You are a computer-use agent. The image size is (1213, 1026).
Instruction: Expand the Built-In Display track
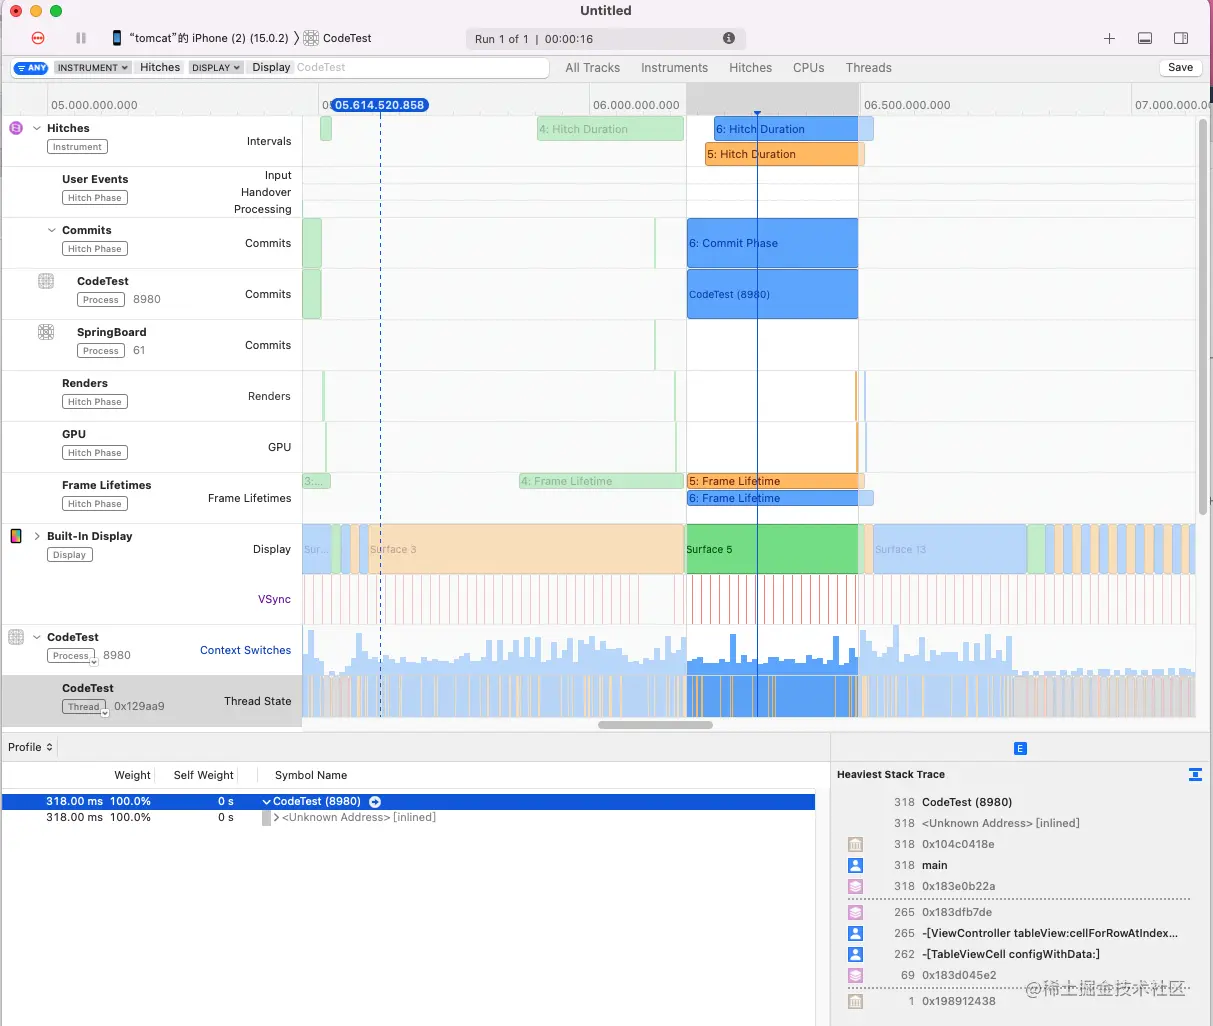click(x=37, y=536)
